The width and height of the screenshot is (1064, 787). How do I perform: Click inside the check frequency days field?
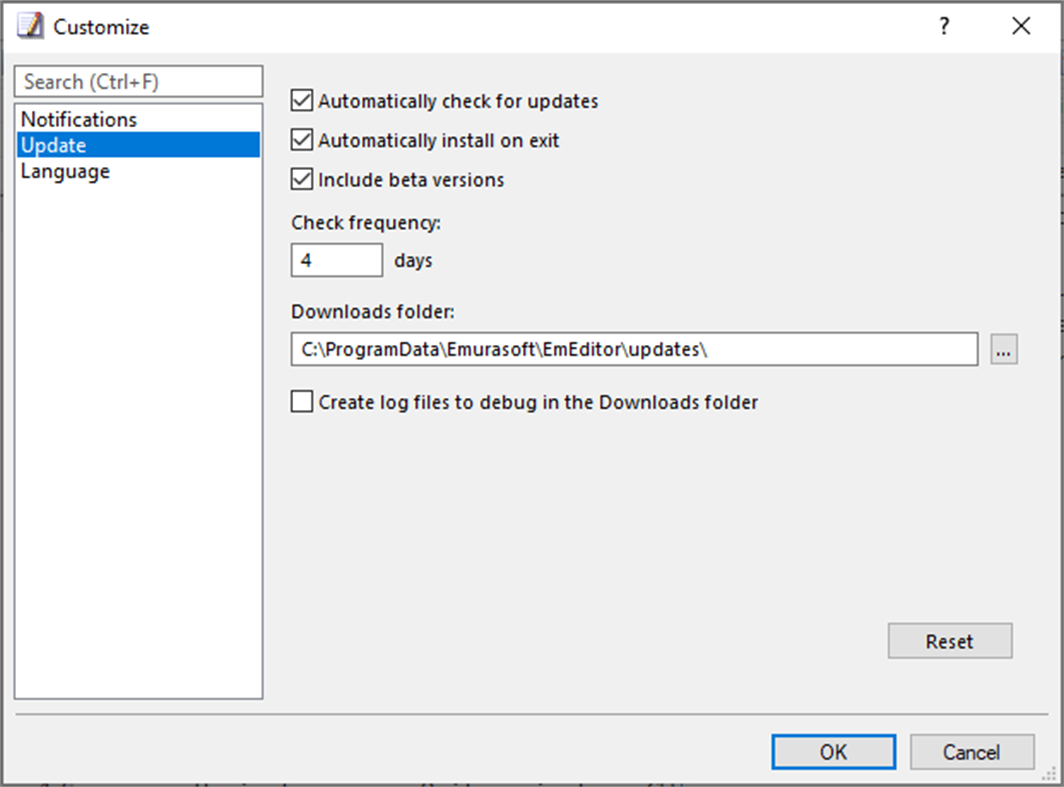(x=336, y=259)
